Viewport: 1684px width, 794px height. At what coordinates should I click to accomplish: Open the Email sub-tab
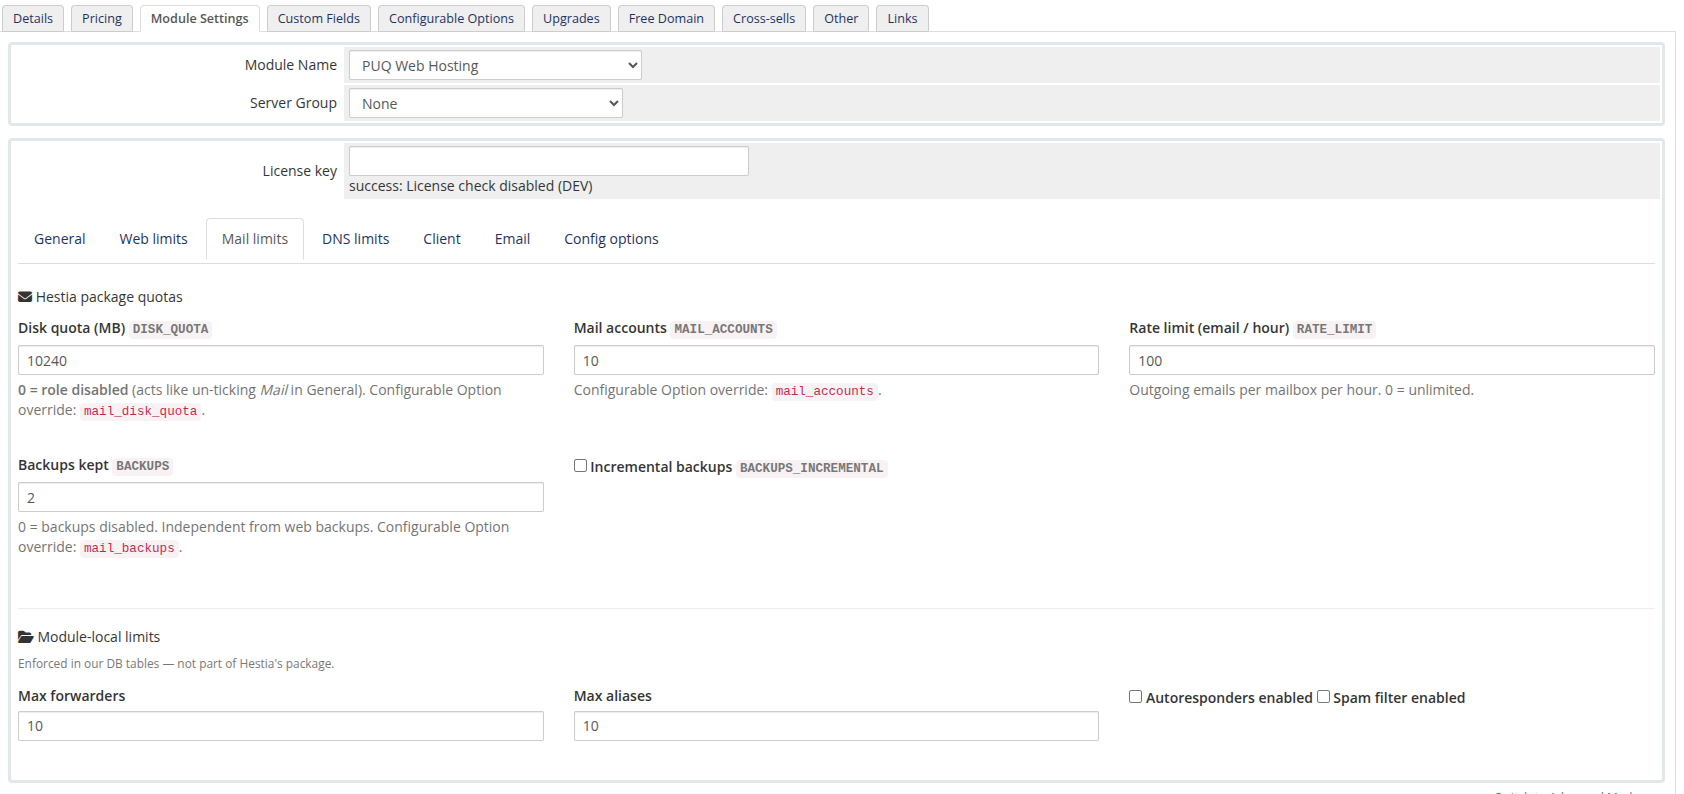[513, 239]
